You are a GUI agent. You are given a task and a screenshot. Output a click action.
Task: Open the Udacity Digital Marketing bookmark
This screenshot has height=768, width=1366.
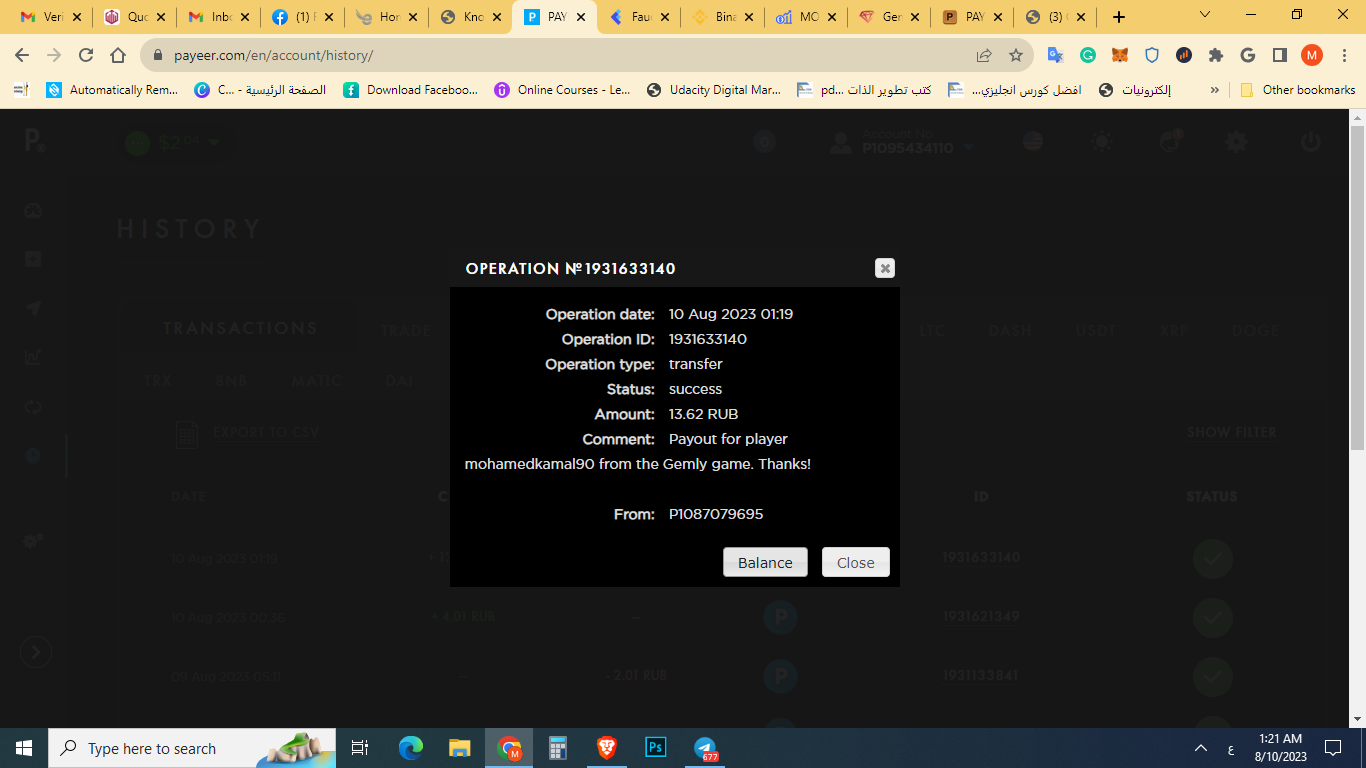tap(714, 90)
